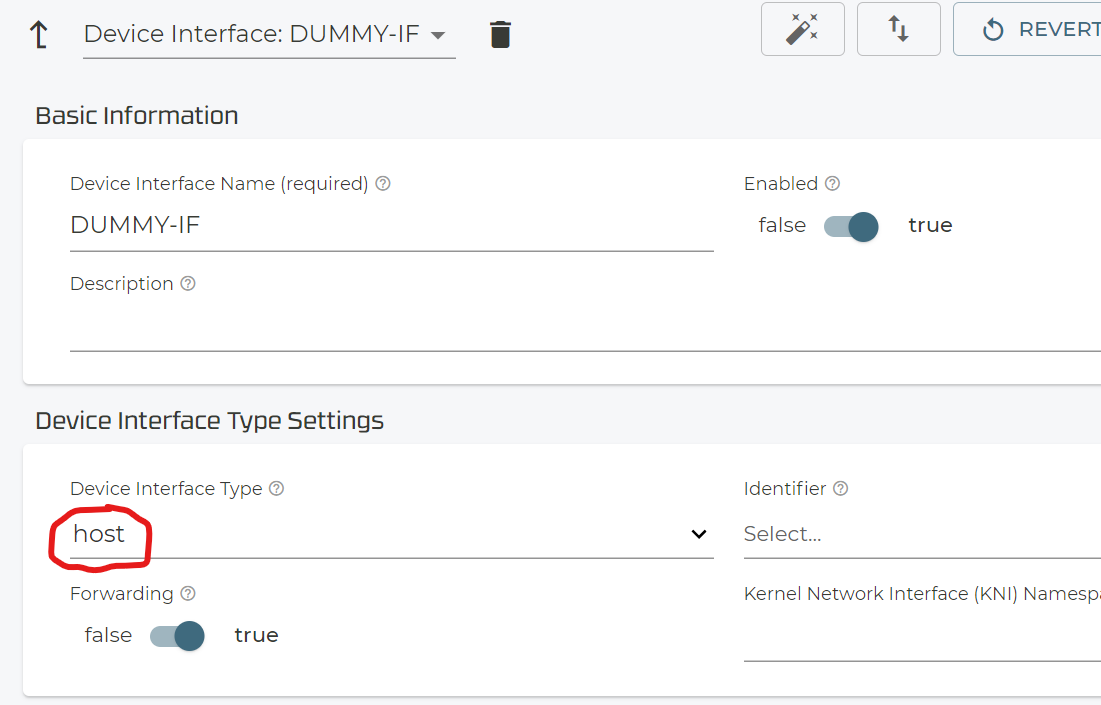Open the Identifier select dropdown
Image resolution: width=1101 pixels, height=705 pixels.
[x=920, y=534]
